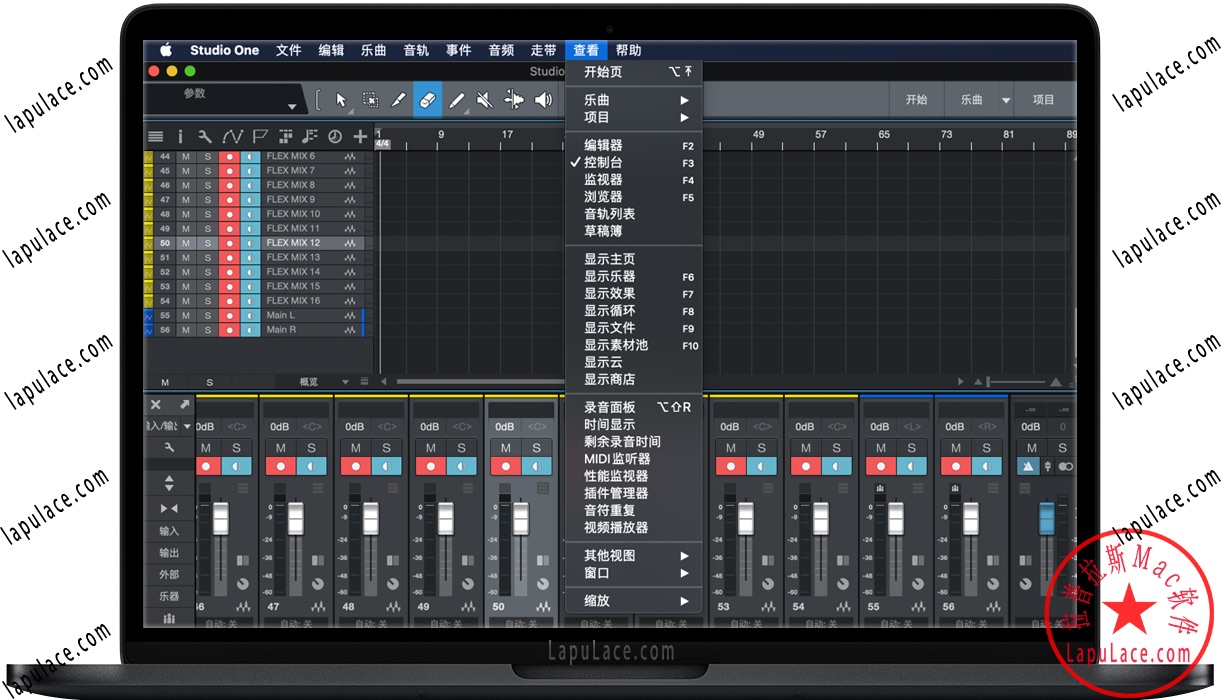Mute the FLEX MIX 12 track

187,243
